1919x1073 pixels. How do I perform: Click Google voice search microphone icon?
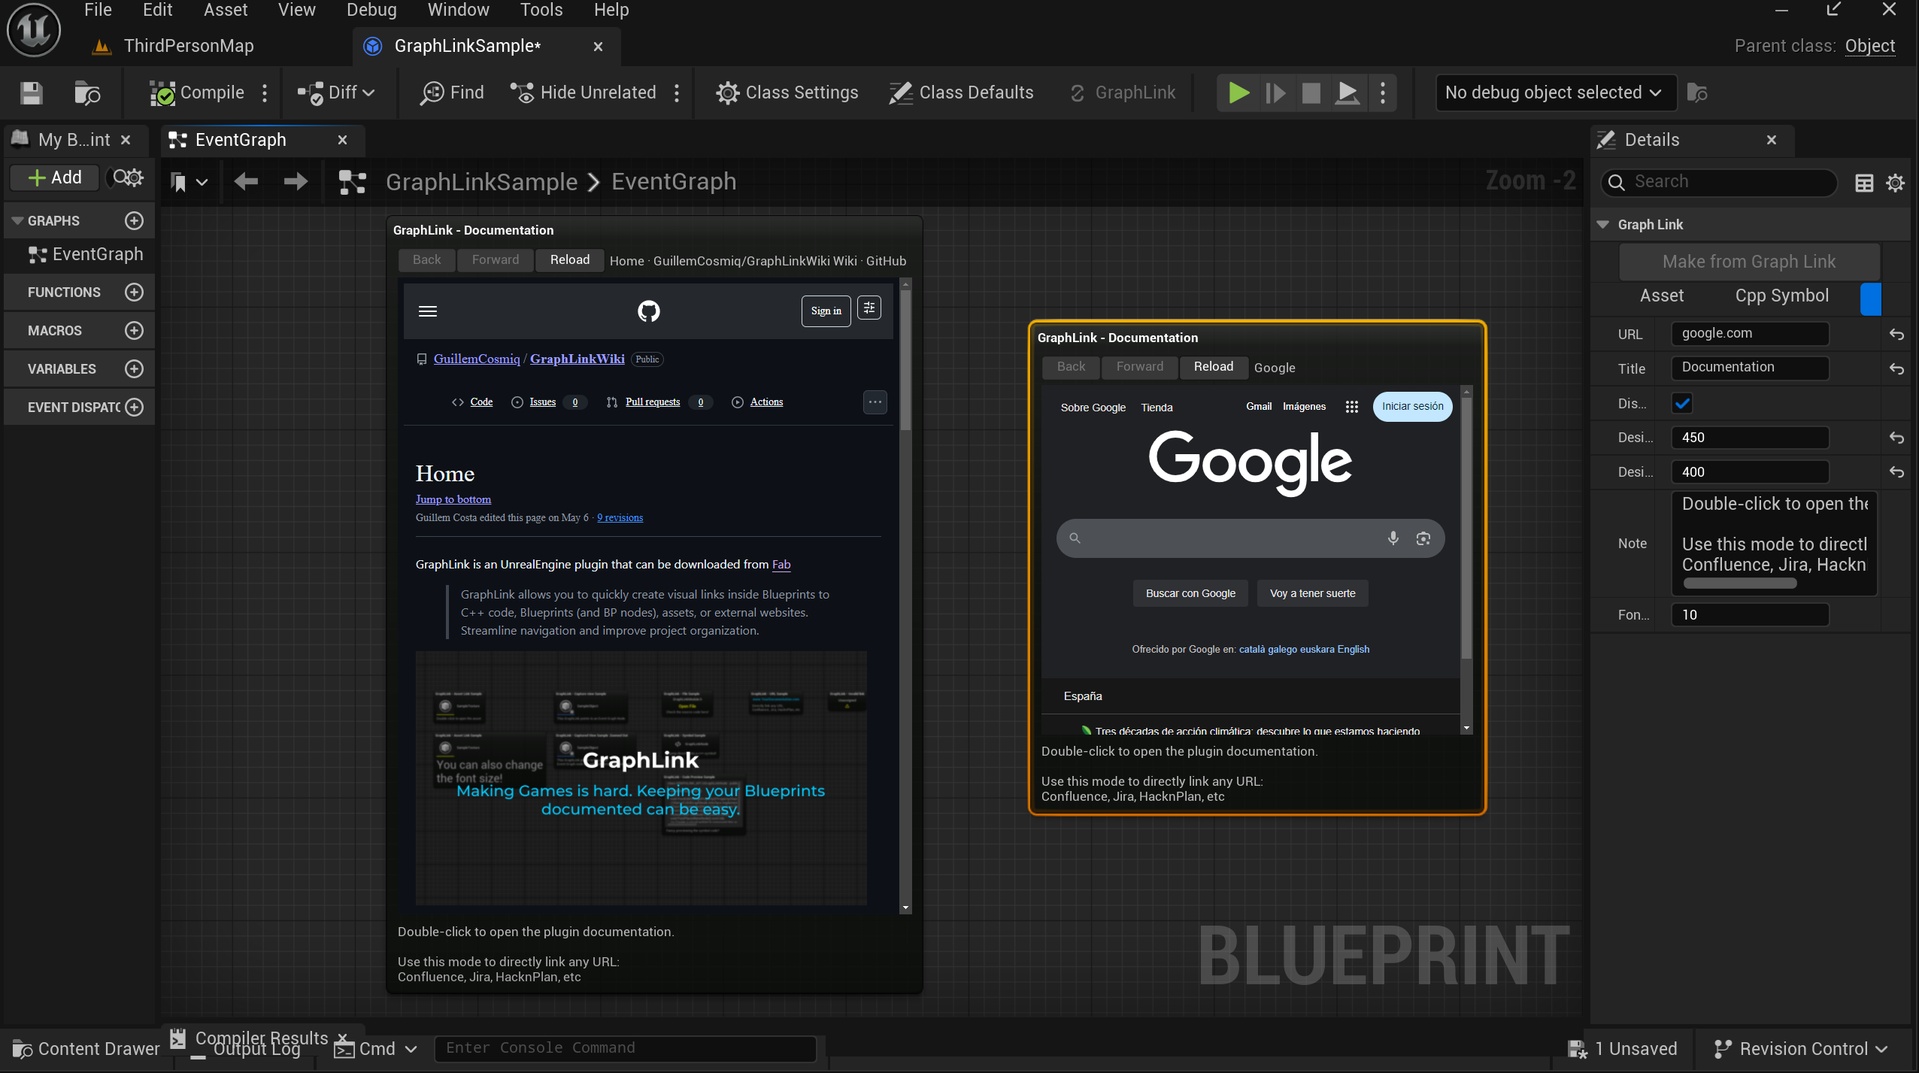[x=1393, y=538]
